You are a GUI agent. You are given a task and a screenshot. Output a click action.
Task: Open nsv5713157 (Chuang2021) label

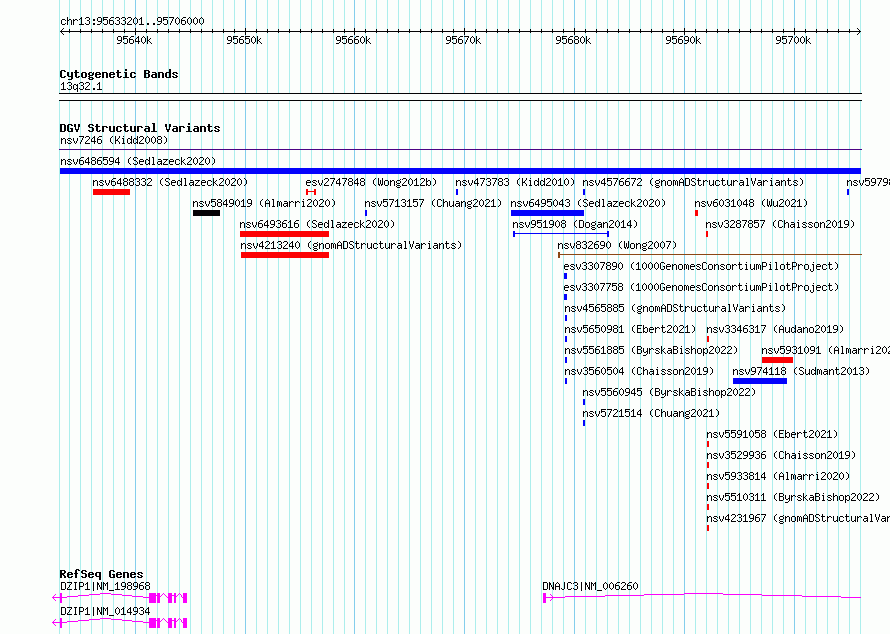433,203
